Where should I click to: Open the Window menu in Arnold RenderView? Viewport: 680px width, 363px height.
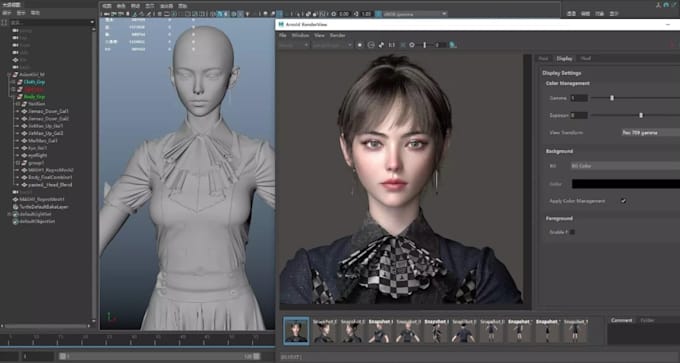300,35
